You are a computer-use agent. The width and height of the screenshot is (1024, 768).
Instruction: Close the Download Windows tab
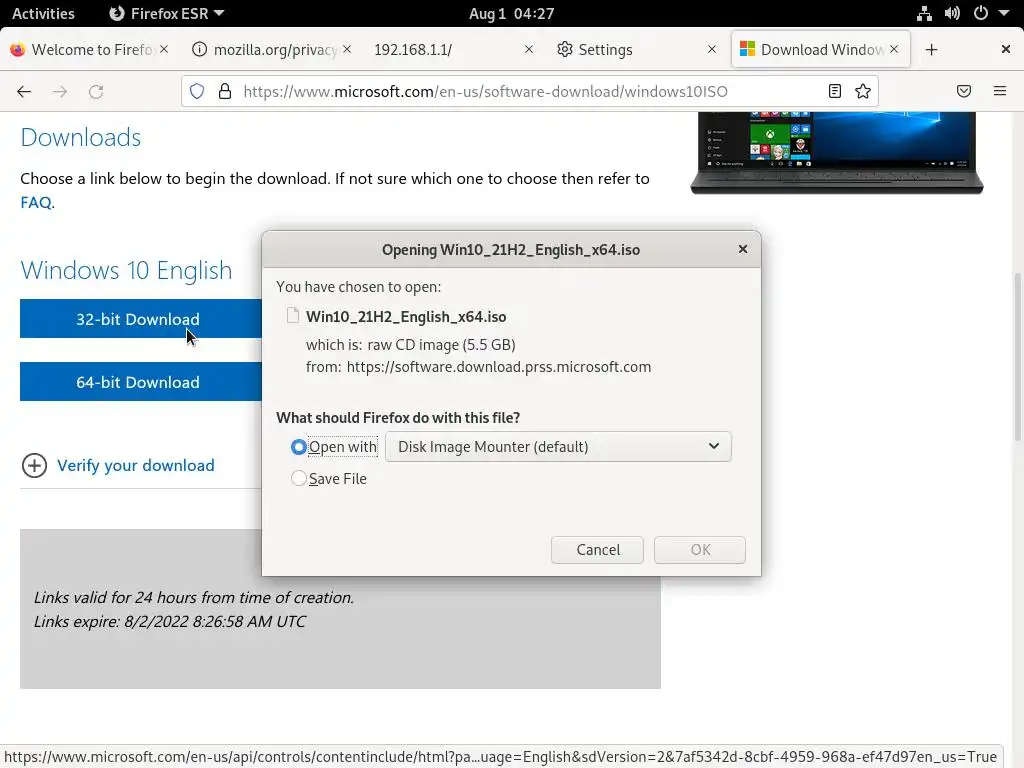[894, 49]
